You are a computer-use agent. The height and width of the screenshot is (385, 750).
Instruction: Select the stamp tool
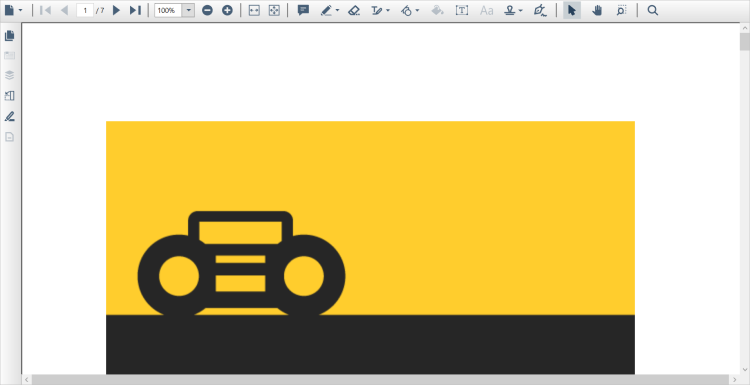tap(510, 10)
